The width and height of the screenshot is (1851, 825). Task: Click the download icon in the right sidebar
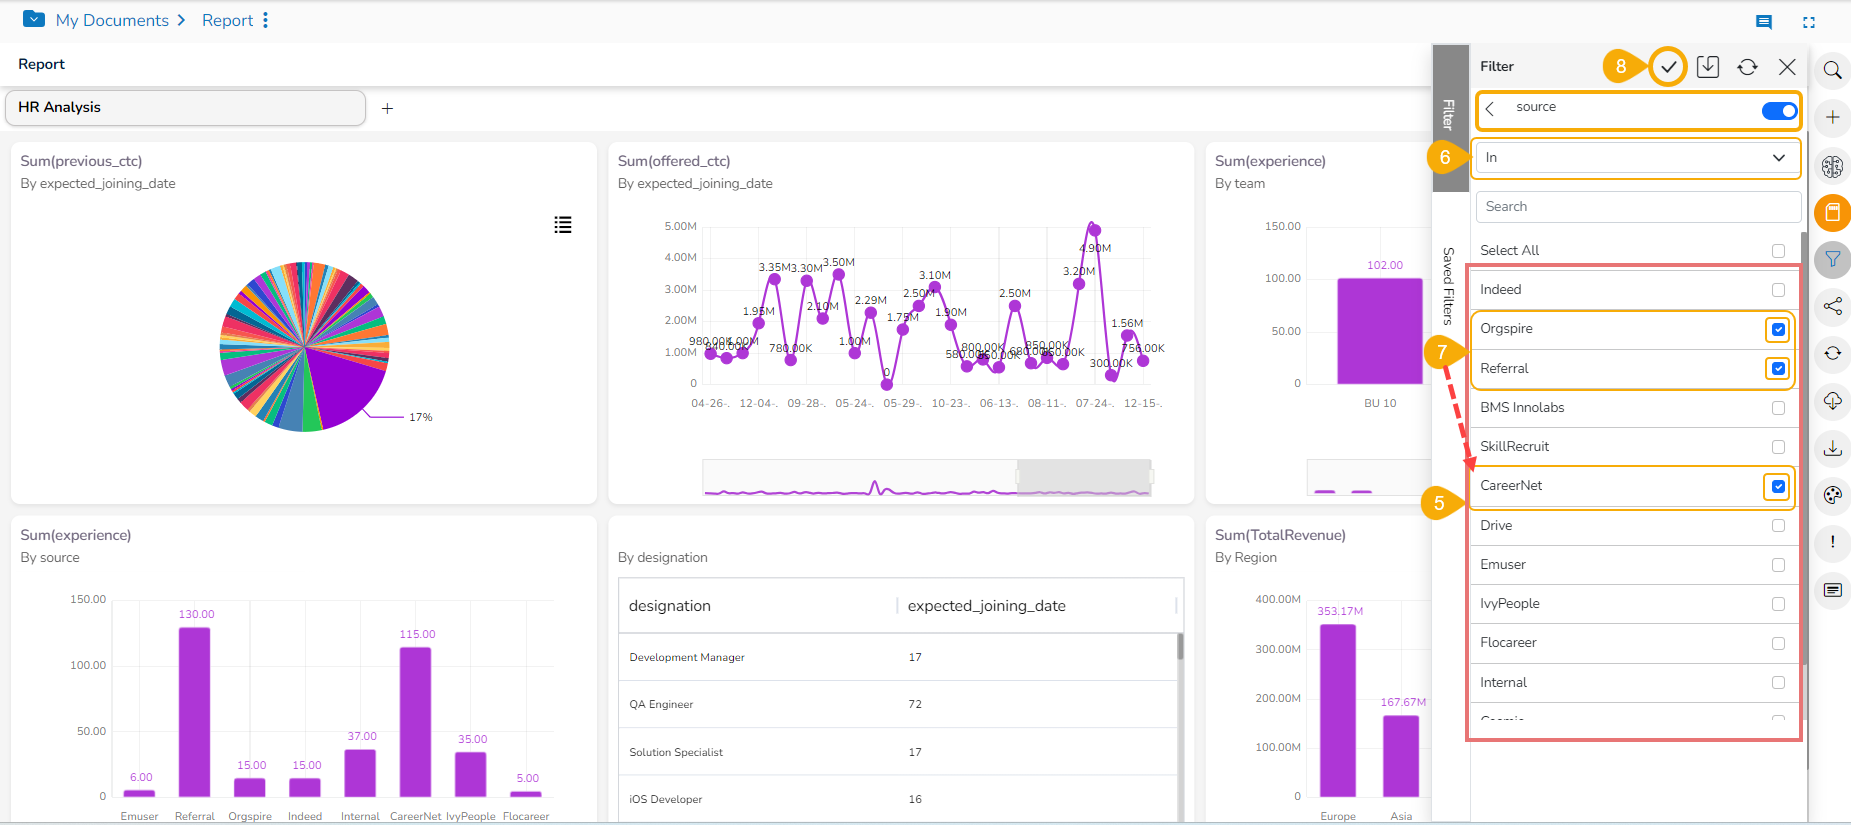point(1832,448)
